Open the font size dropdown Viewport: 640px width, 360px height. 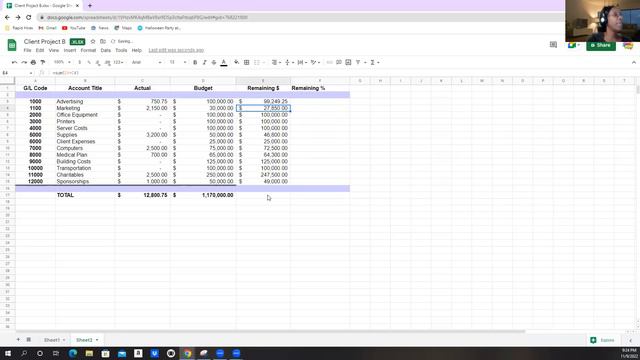pos(178,62)
